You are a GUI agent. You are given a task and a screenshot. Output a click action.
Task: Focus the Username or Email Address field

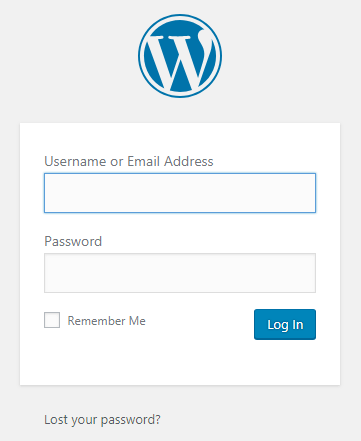180,193
